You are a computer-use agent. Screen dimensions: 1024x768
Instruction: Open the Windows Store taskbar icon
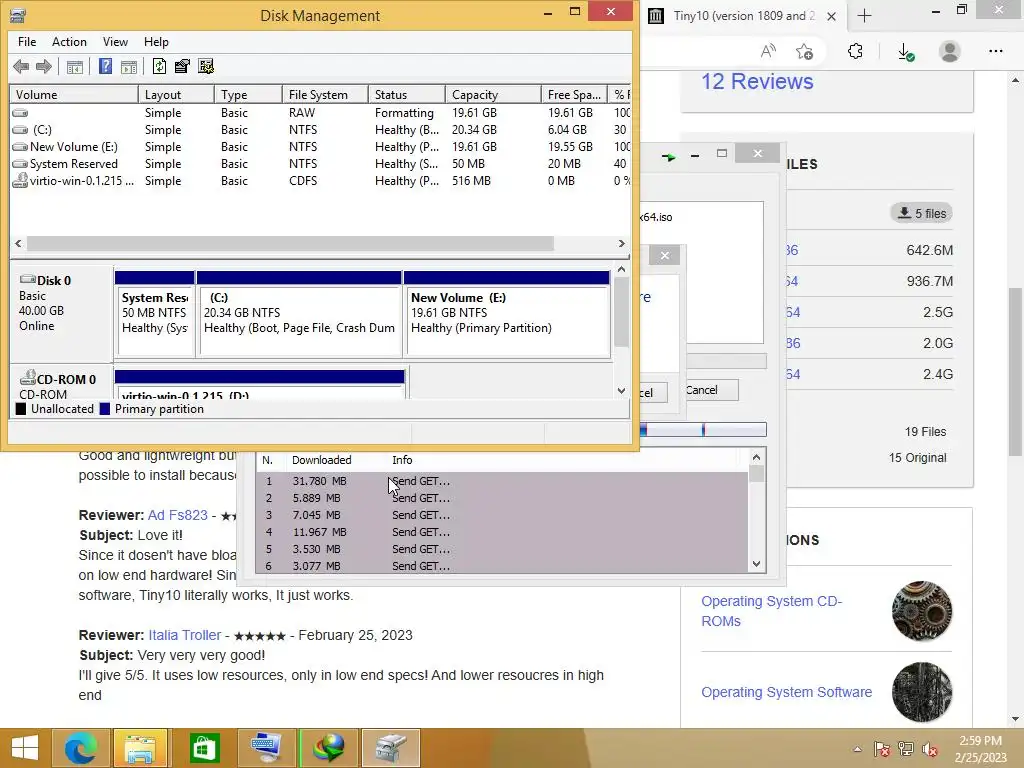coord(204,748)
